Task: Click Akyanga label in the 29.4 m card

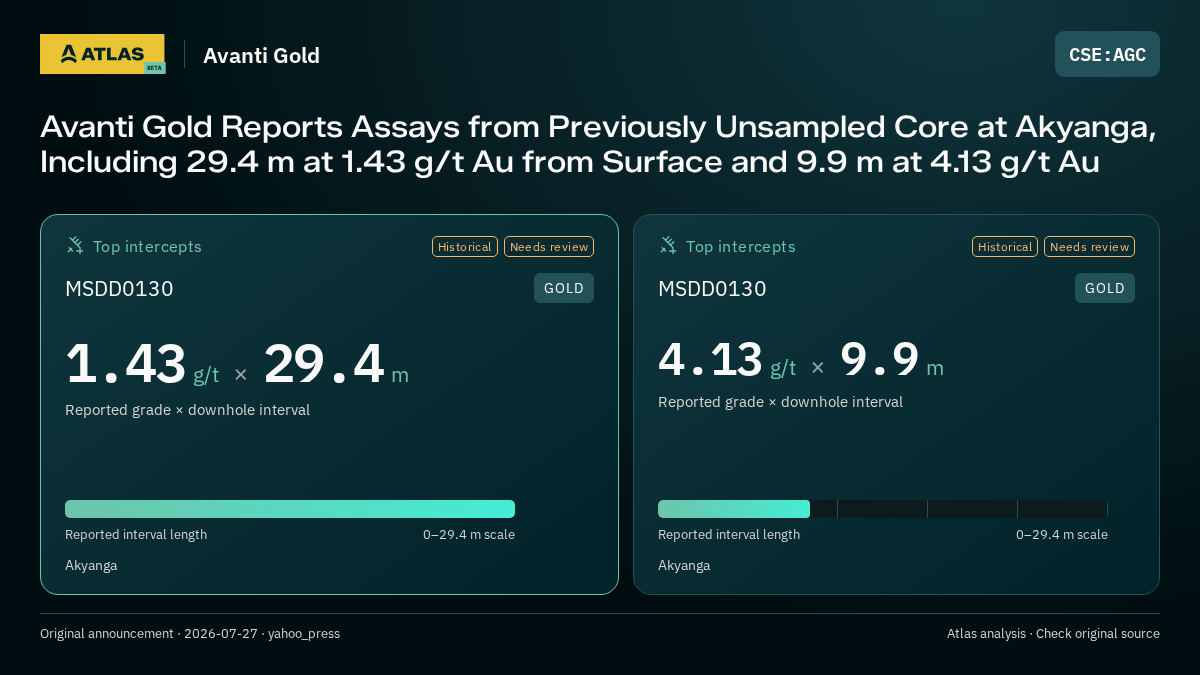Action: click(x=91, y=566)
